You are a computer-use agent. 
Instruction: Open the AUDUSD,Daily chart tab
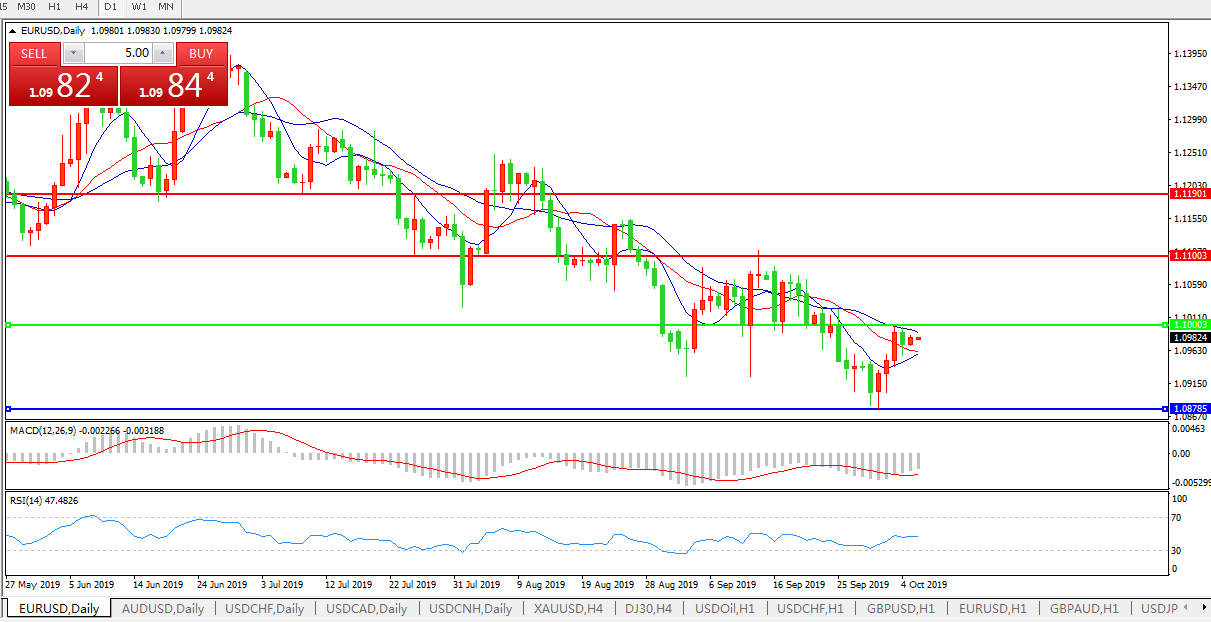(x=162, y=608)
